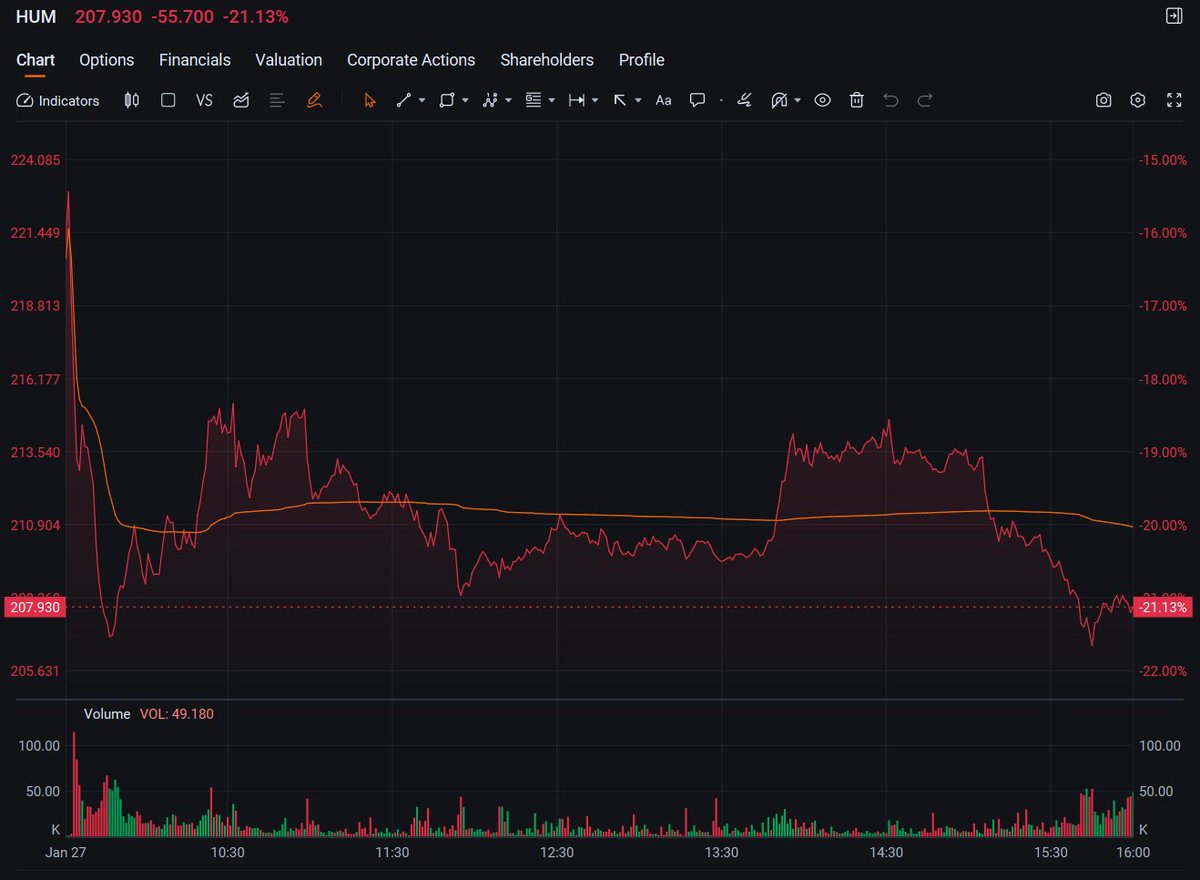Viewport: 1200px width, 880px height.
Task: Click the VOL: 49.180 value
Action: 177,714
